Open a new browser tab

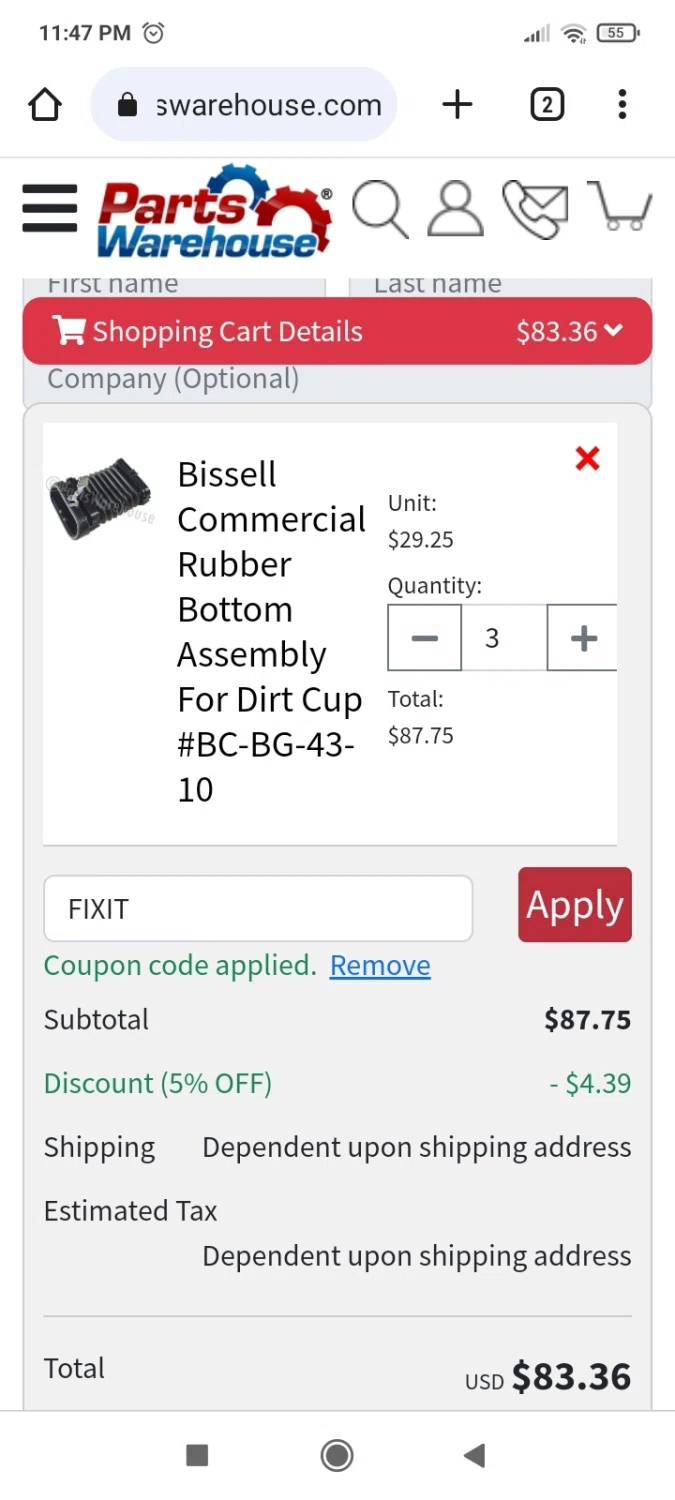[x=457, y=105]
